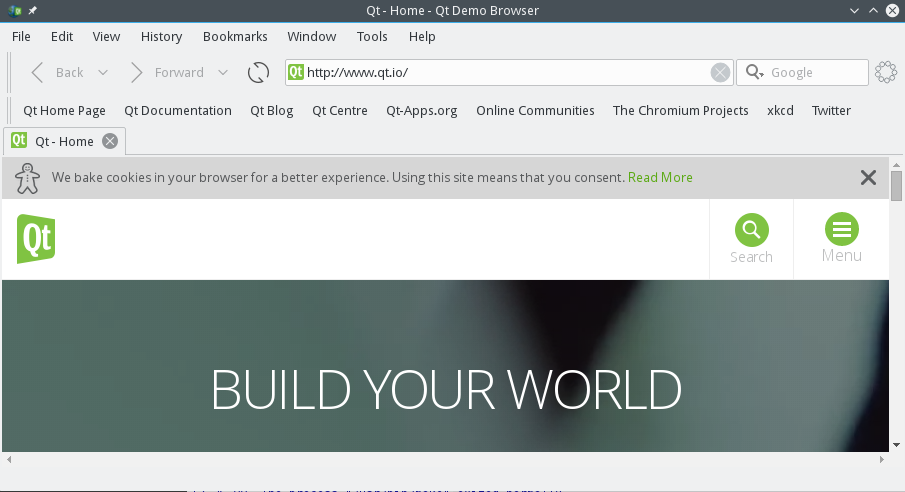Click the horizontal scrollbar left arrow
This screenshot has height=492, width=905.
[9, 460]
